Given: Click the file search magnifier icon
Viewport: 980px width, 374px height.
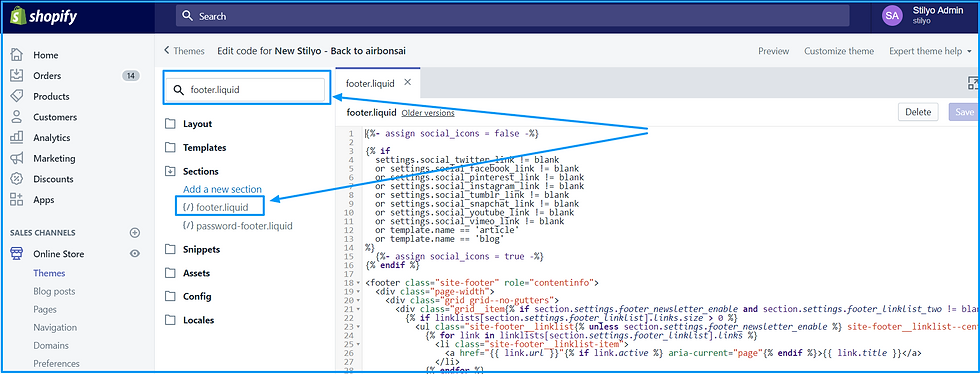Looking at the screenshot, I should [179, 90].
